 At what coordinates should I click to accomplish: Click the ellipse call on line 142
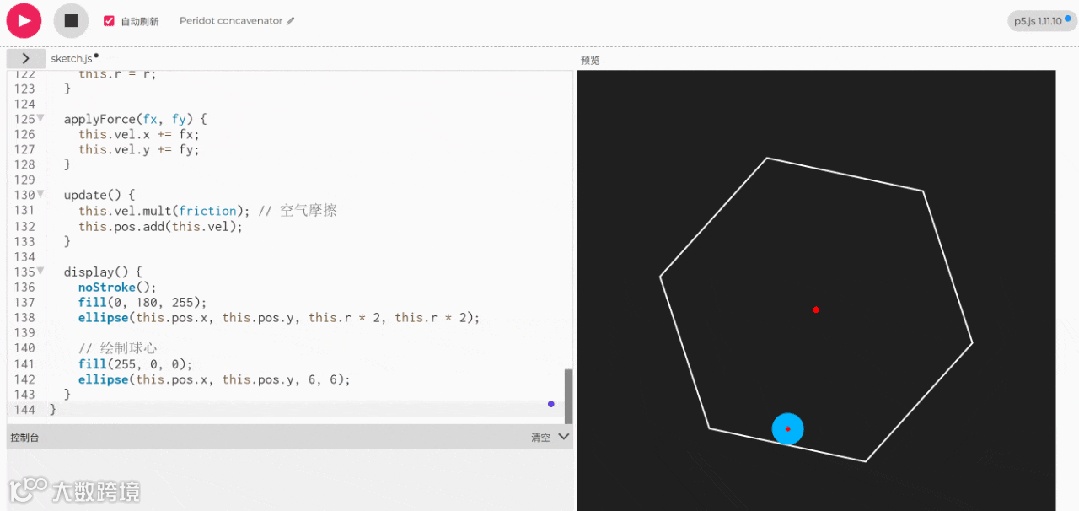(214, 379)
